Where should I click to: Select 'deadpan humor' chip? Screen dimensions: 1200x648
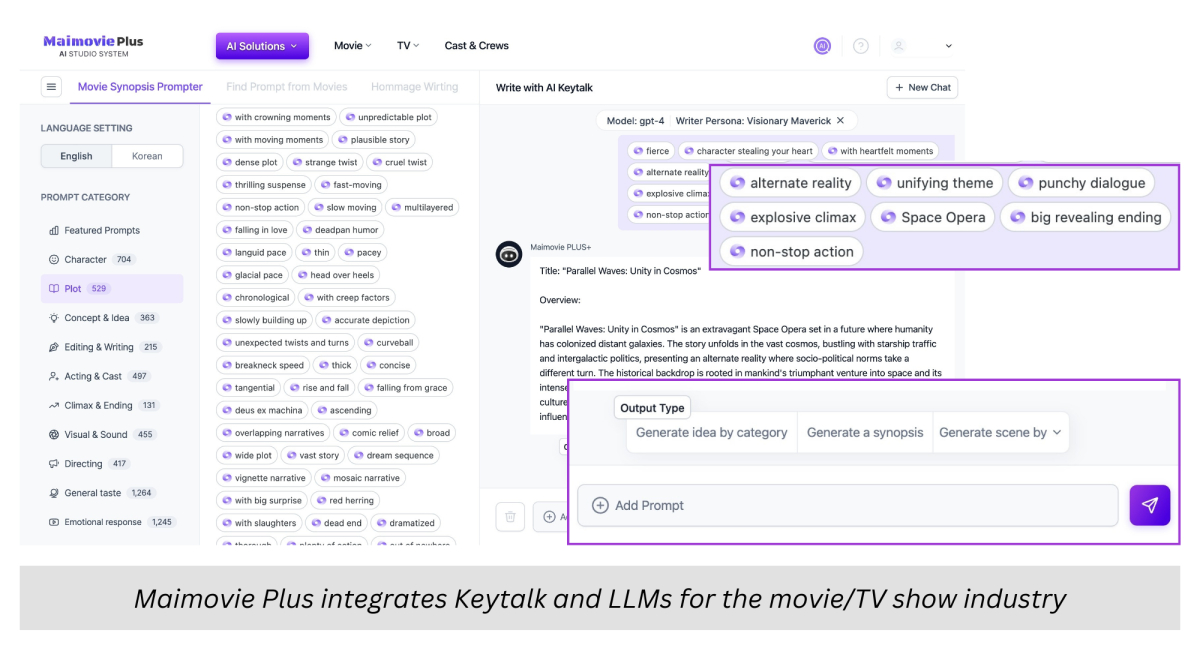340,230
